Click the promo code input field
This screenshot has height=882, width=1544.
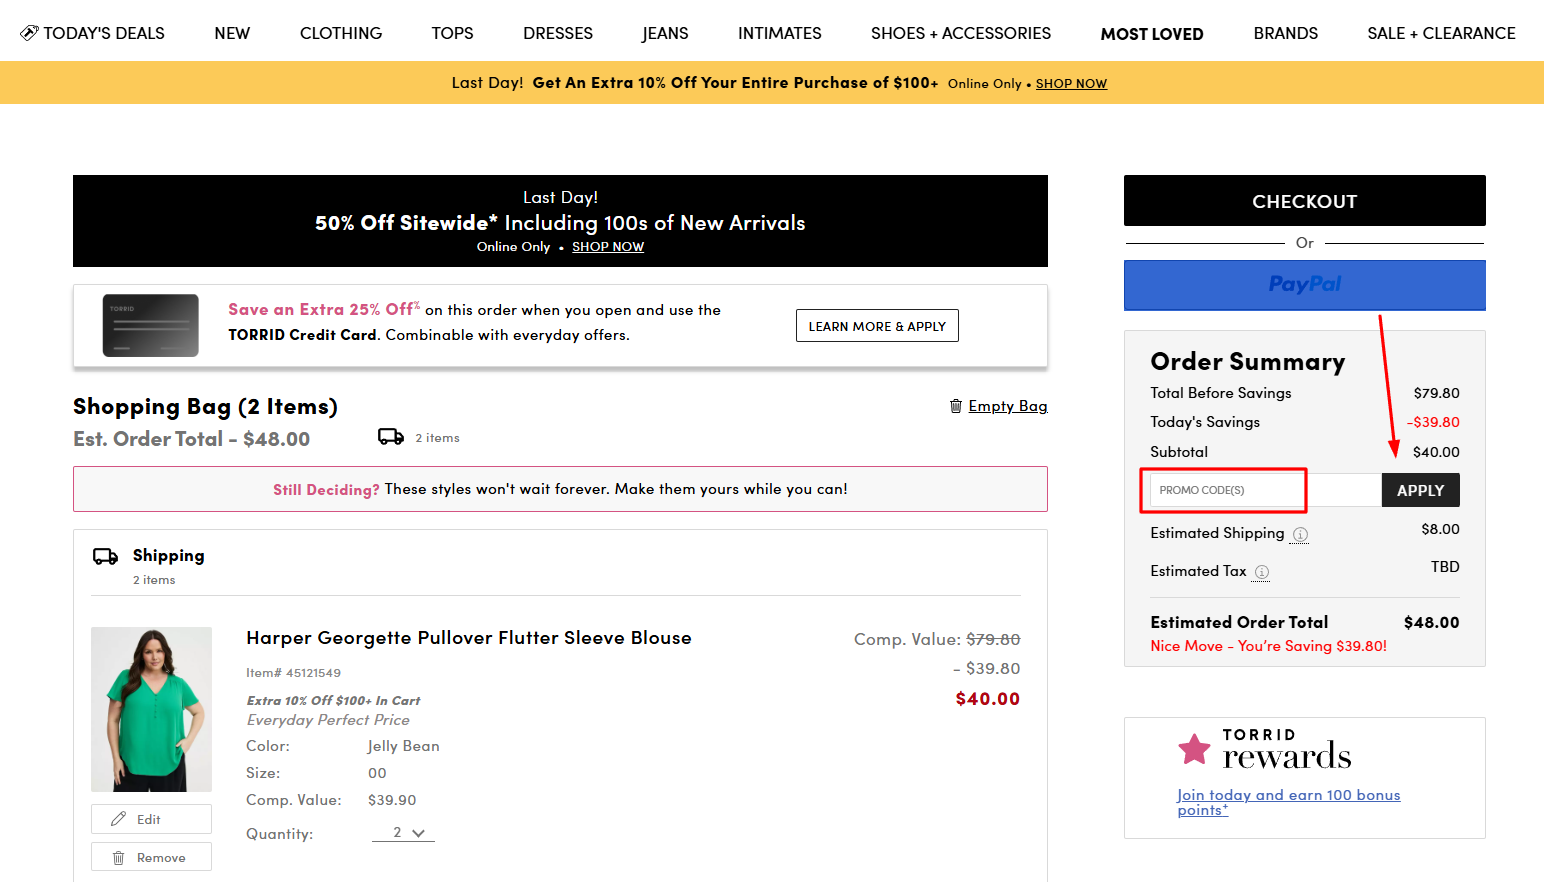coord(1265,490)
